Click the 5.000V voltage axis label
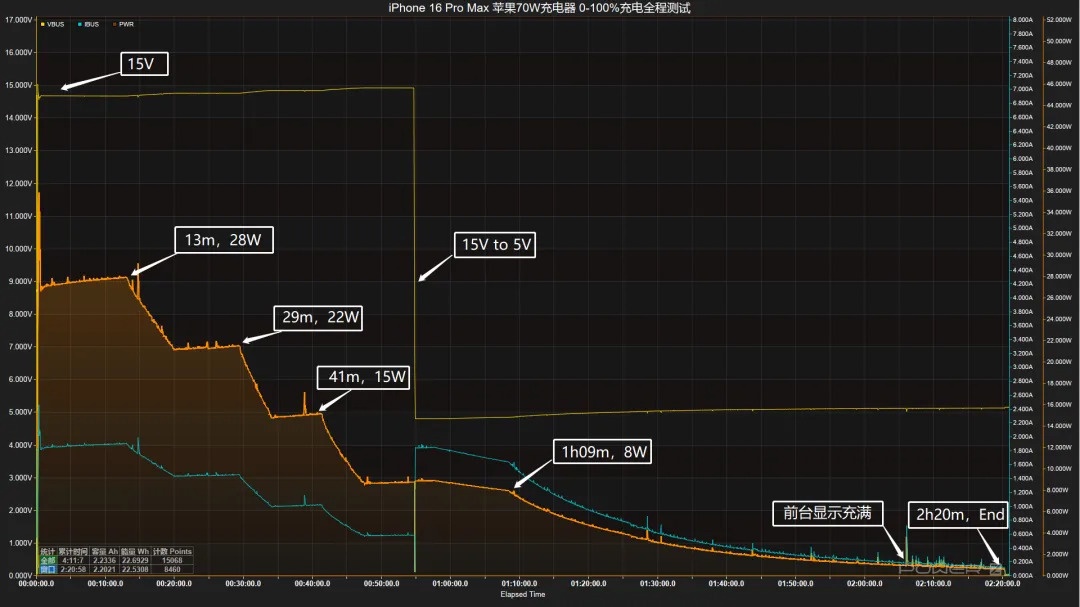 pyautogui.click(x=19, y=412)
